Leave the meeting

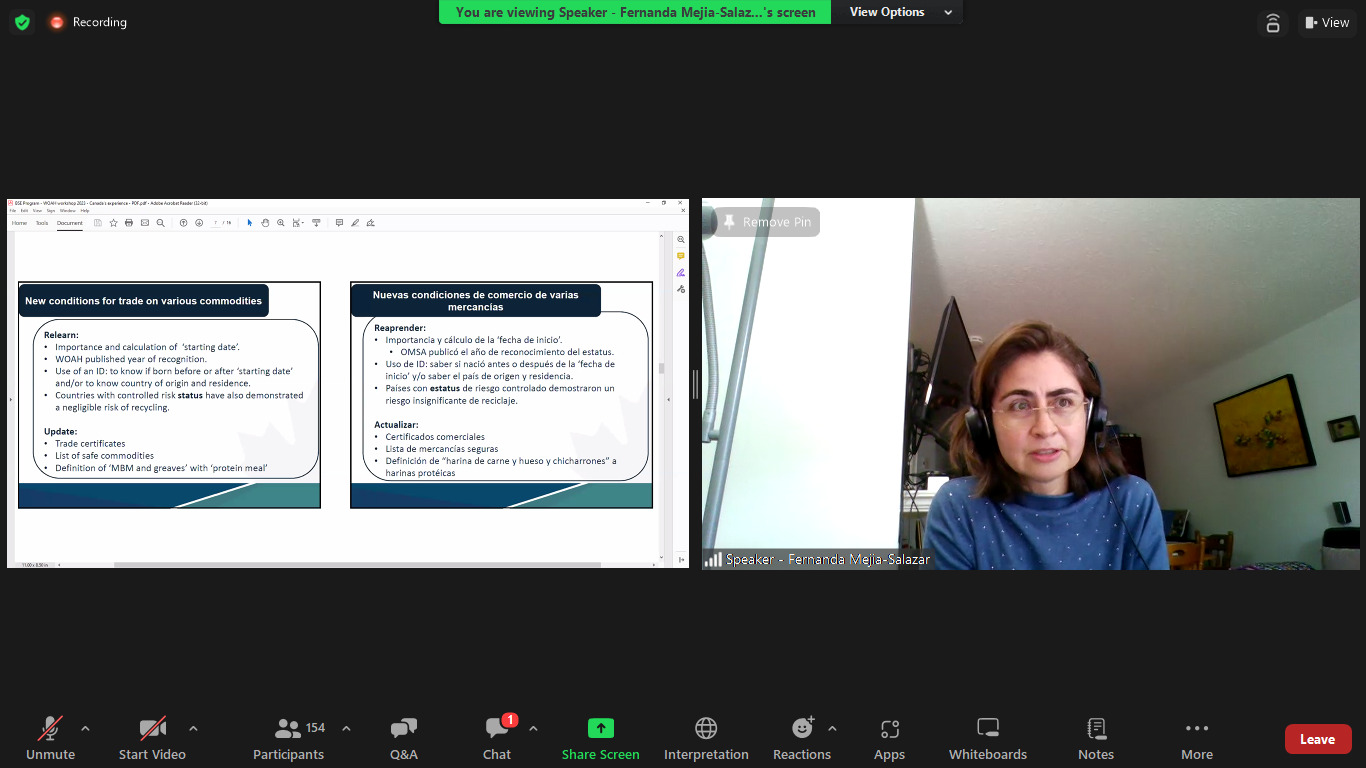(1317, 739)
